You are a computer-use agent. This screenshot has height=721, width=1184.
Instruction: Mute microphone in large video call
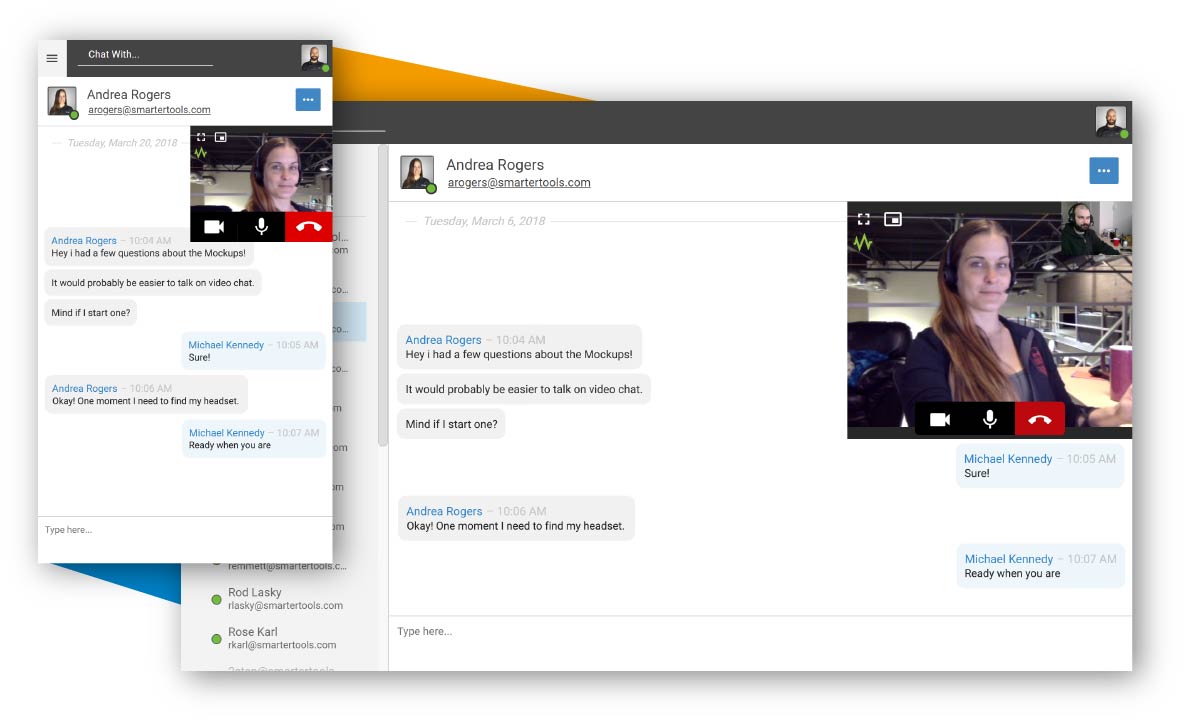(990, 419)
